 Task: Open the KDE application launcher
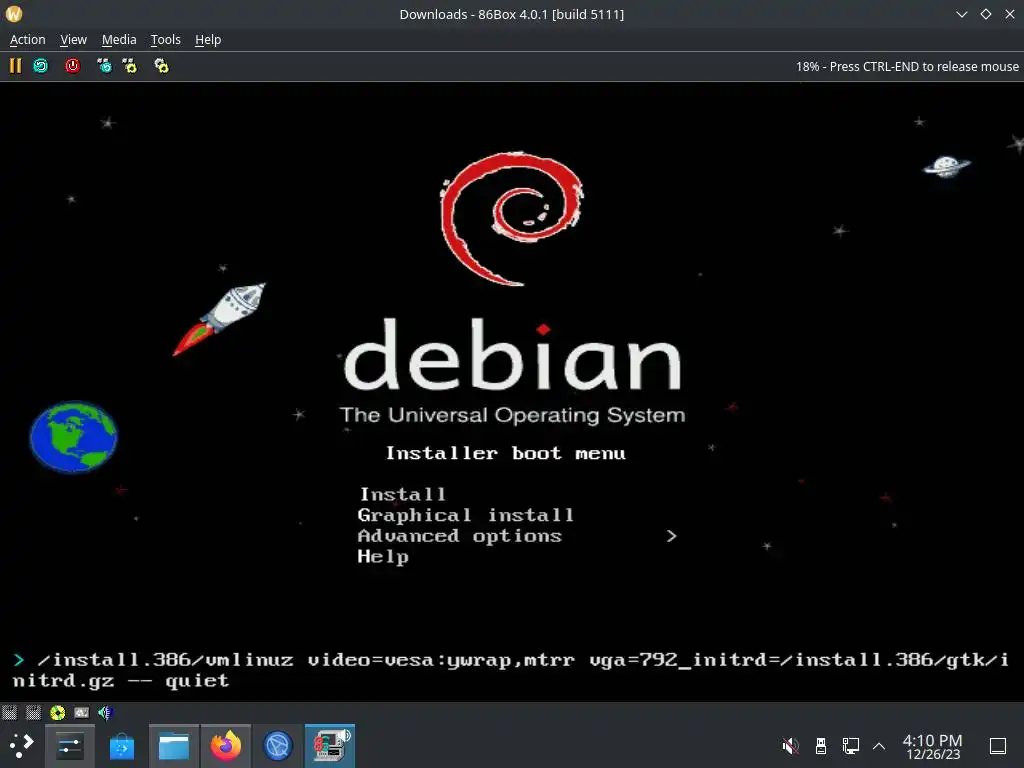coord(21,745)
